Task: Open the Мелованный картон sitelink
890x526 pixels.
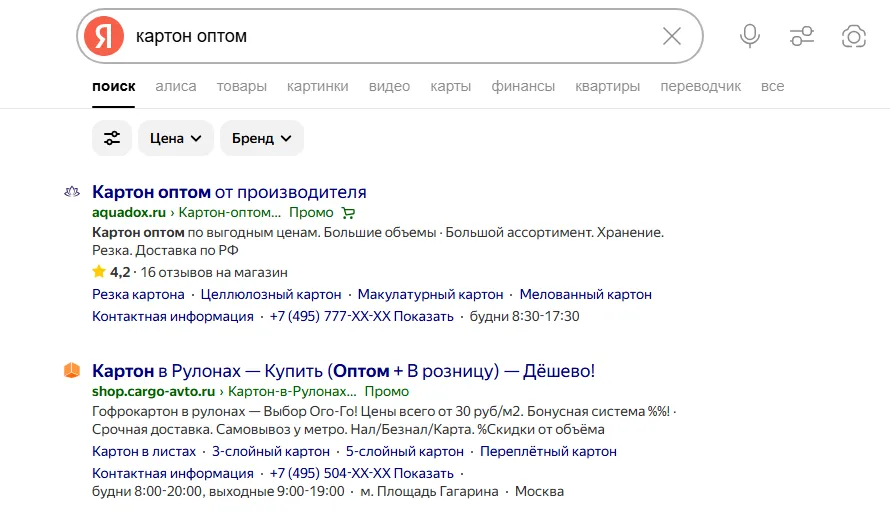Action: (x=586, y=294)
